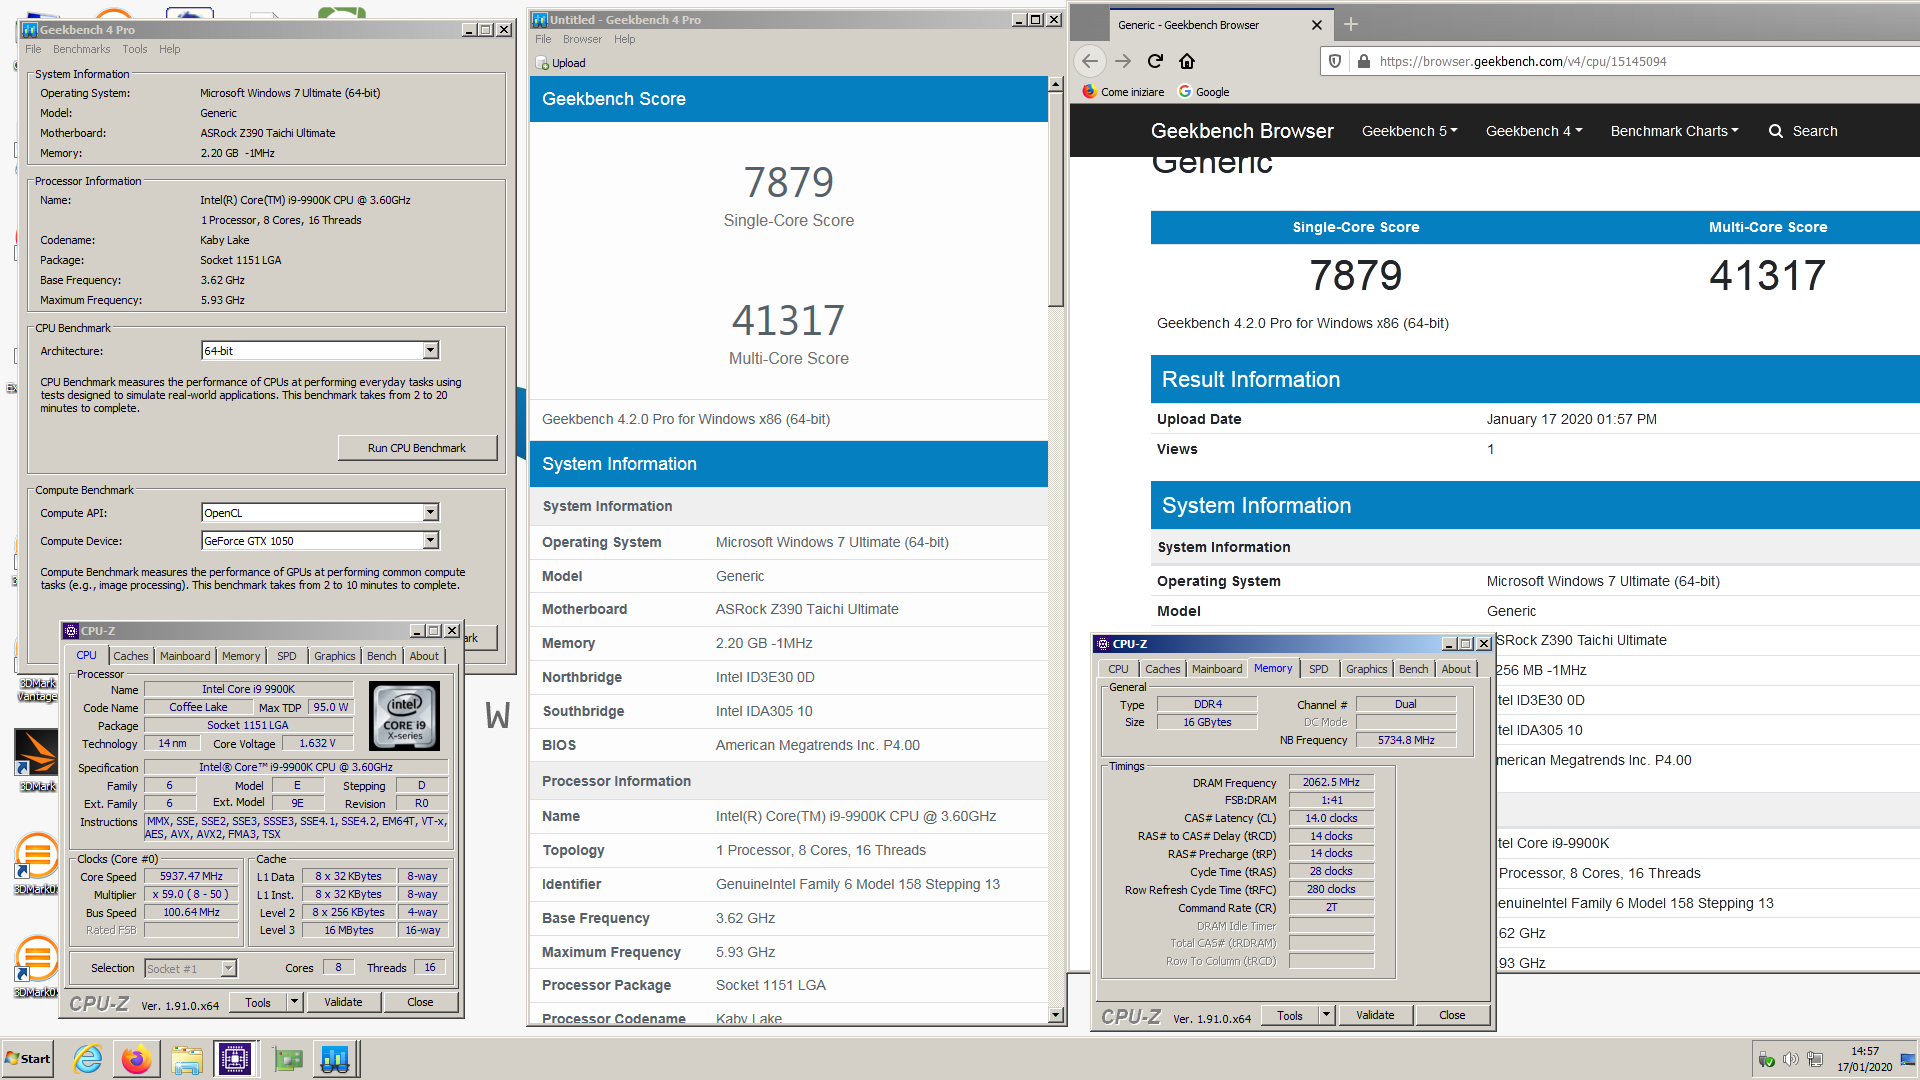
Task: Go forward using the browser forward arrow
Action: coord(1123,61)
